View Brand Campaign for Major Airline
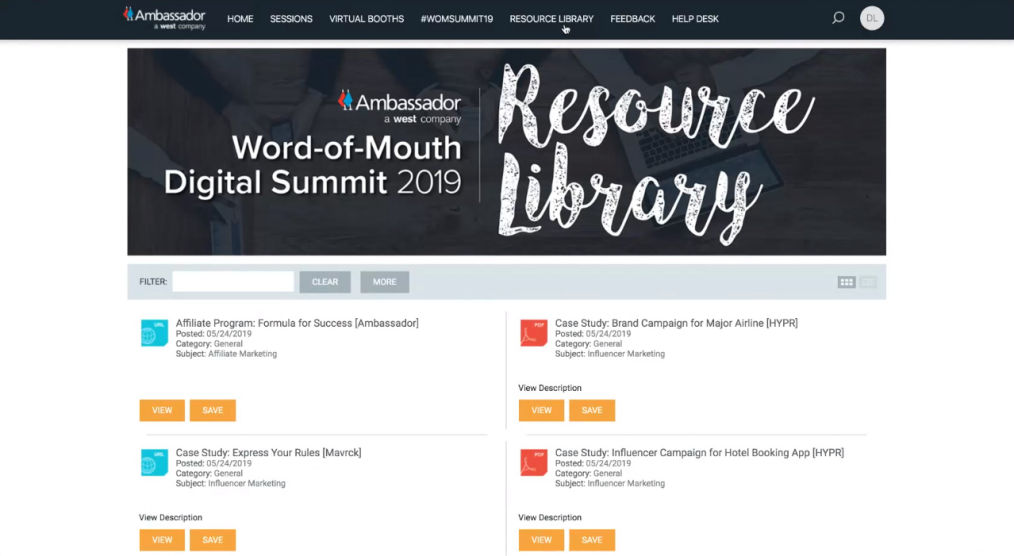 coord(541,411)
